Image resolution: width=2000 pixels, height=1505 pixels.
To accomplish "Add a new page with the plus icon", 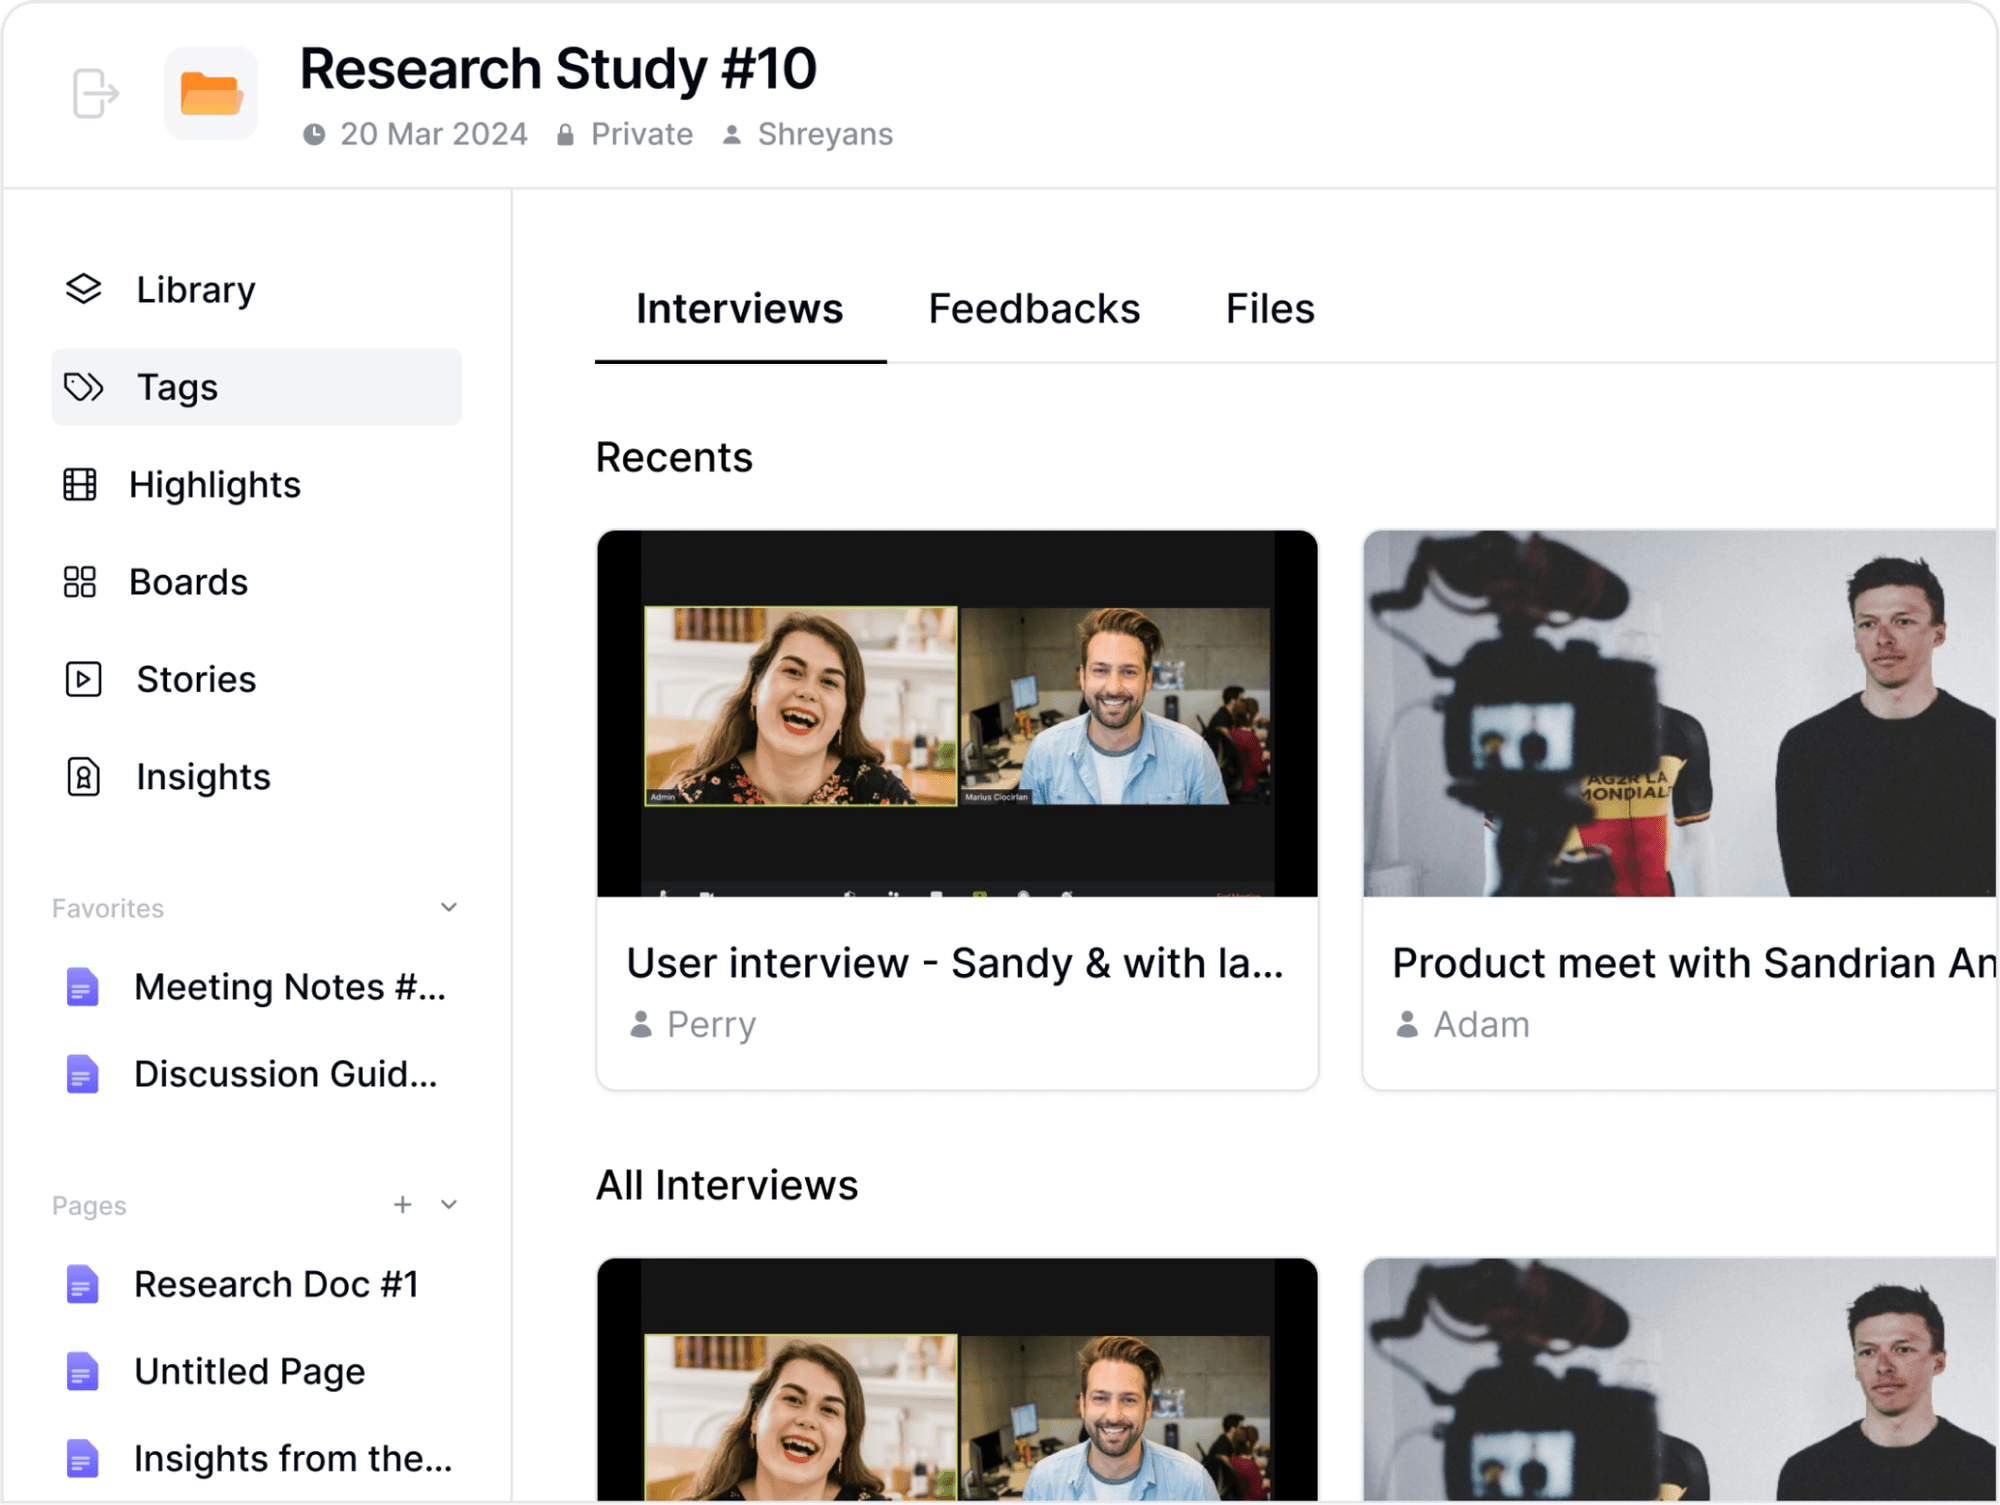I will pyautogui.click(x=402, y=1205).
